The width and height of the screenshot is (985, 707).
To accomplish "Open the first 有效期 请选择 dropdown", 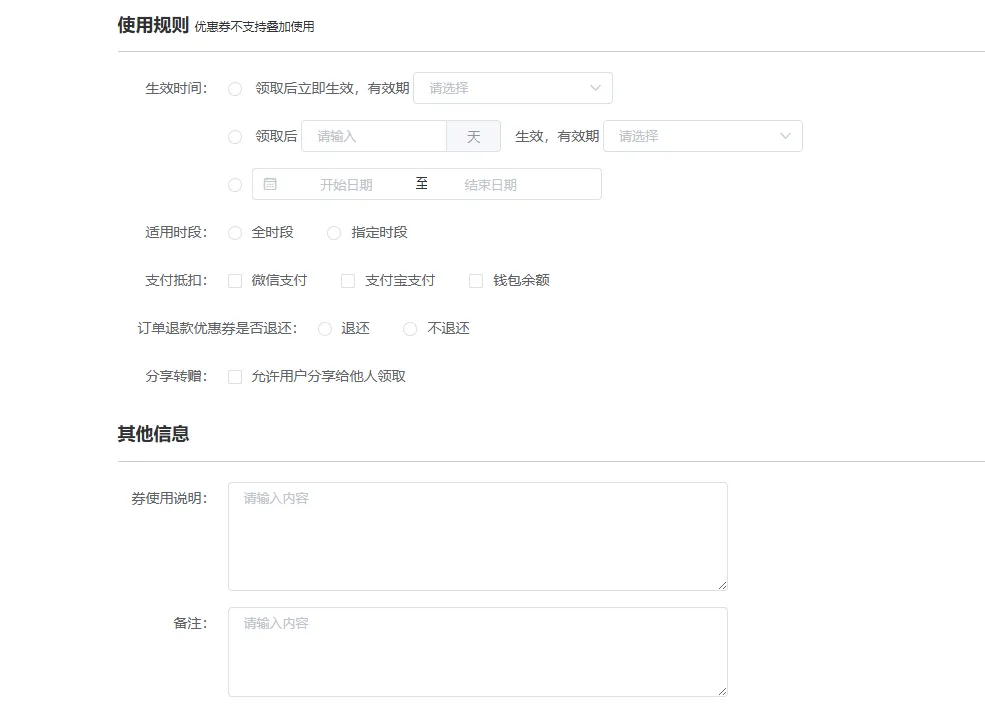I will (513, 88).
